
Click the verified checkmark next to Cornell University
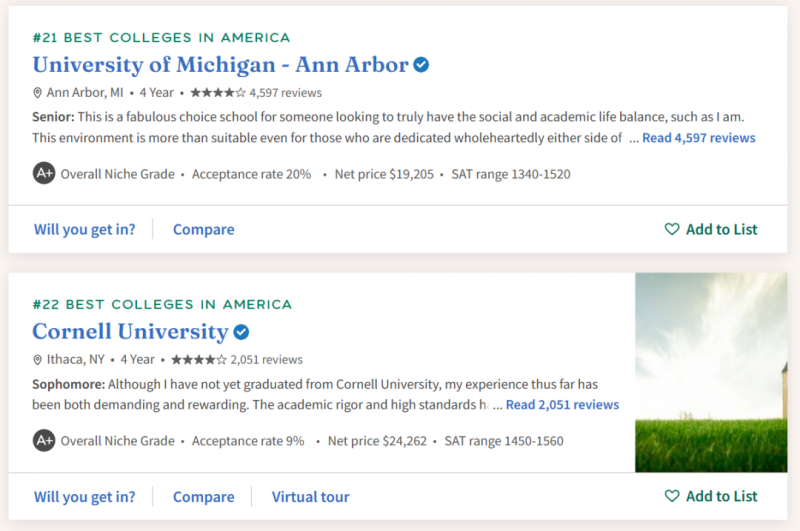[x=241, y=332]
